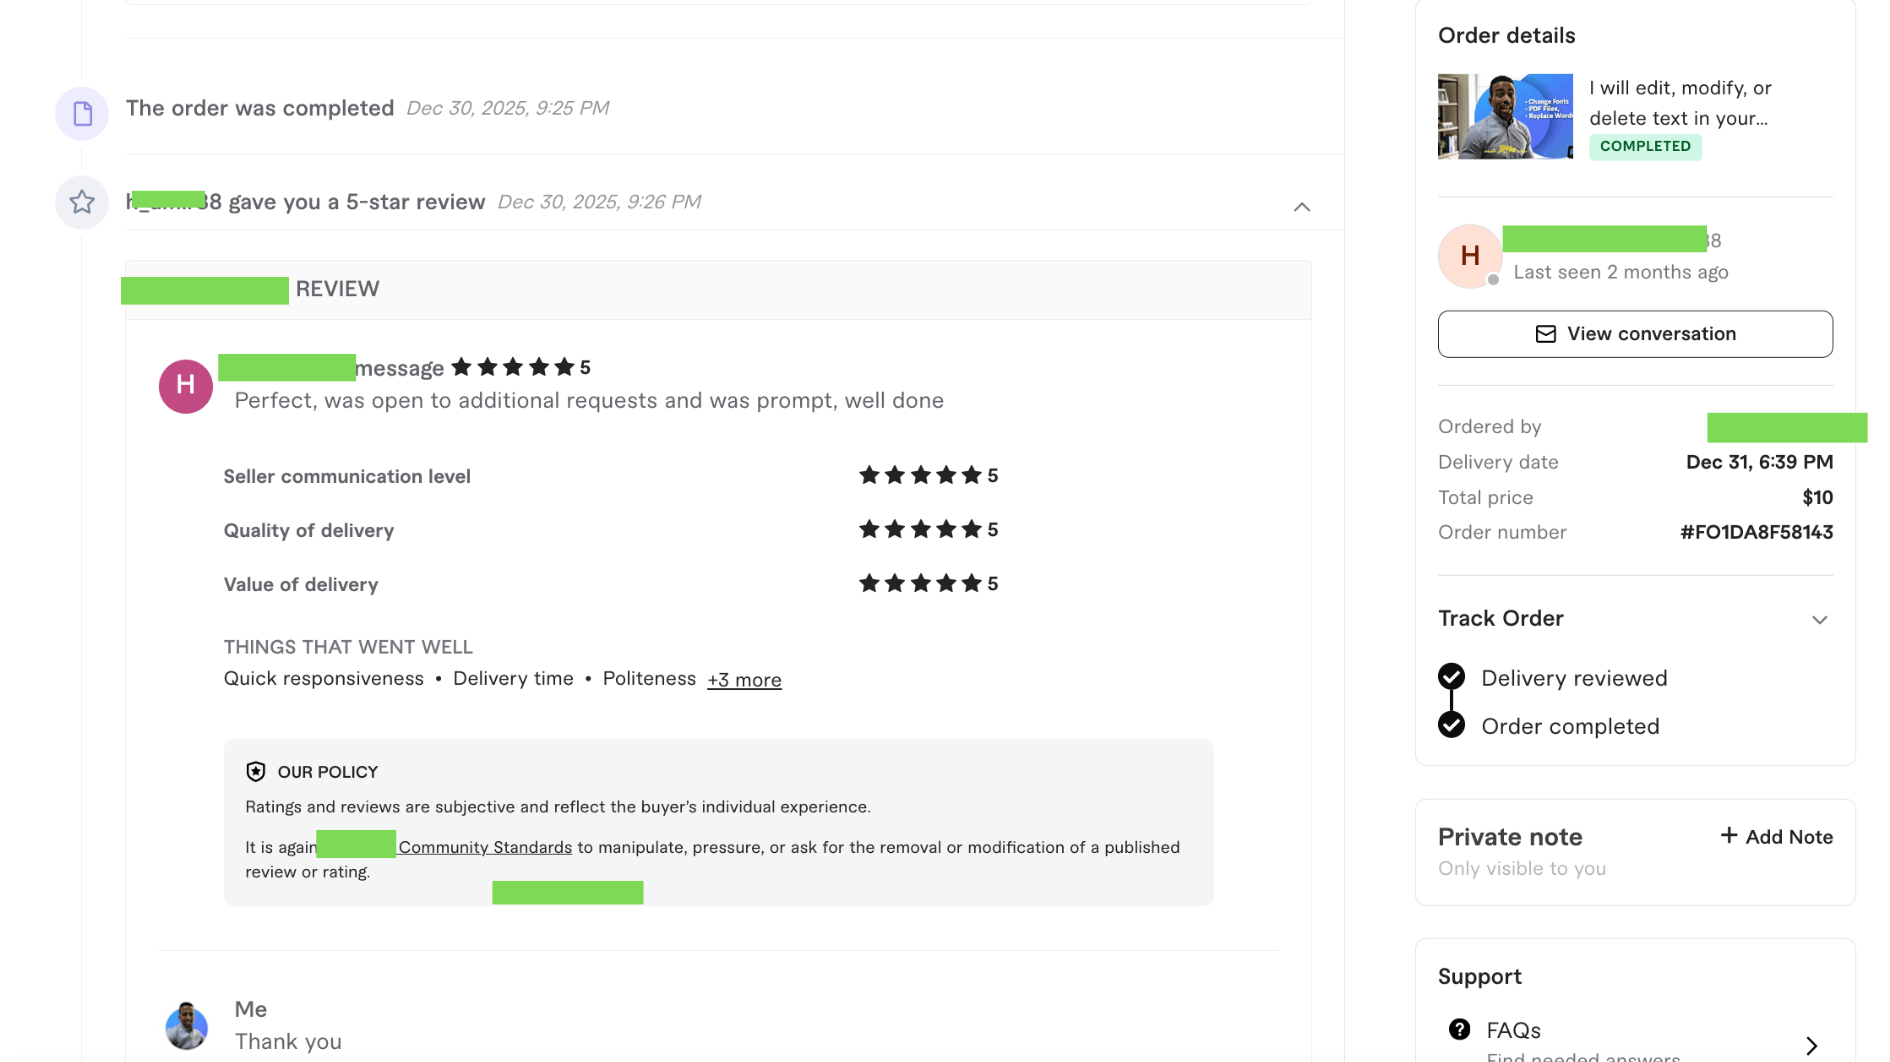Image resolution: width=1890 pixels, height=1062 pixels.
Task: Open the Community Standards link
Action: 485,848
